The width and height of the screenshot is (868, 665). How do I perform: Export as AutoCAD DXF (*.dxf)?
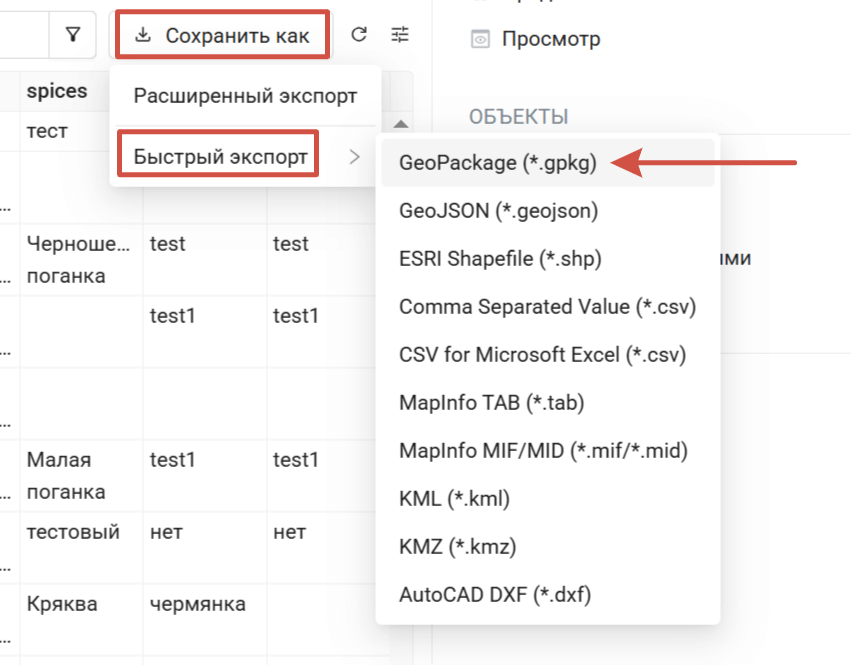pyautogui.click(x=495, y=595)
